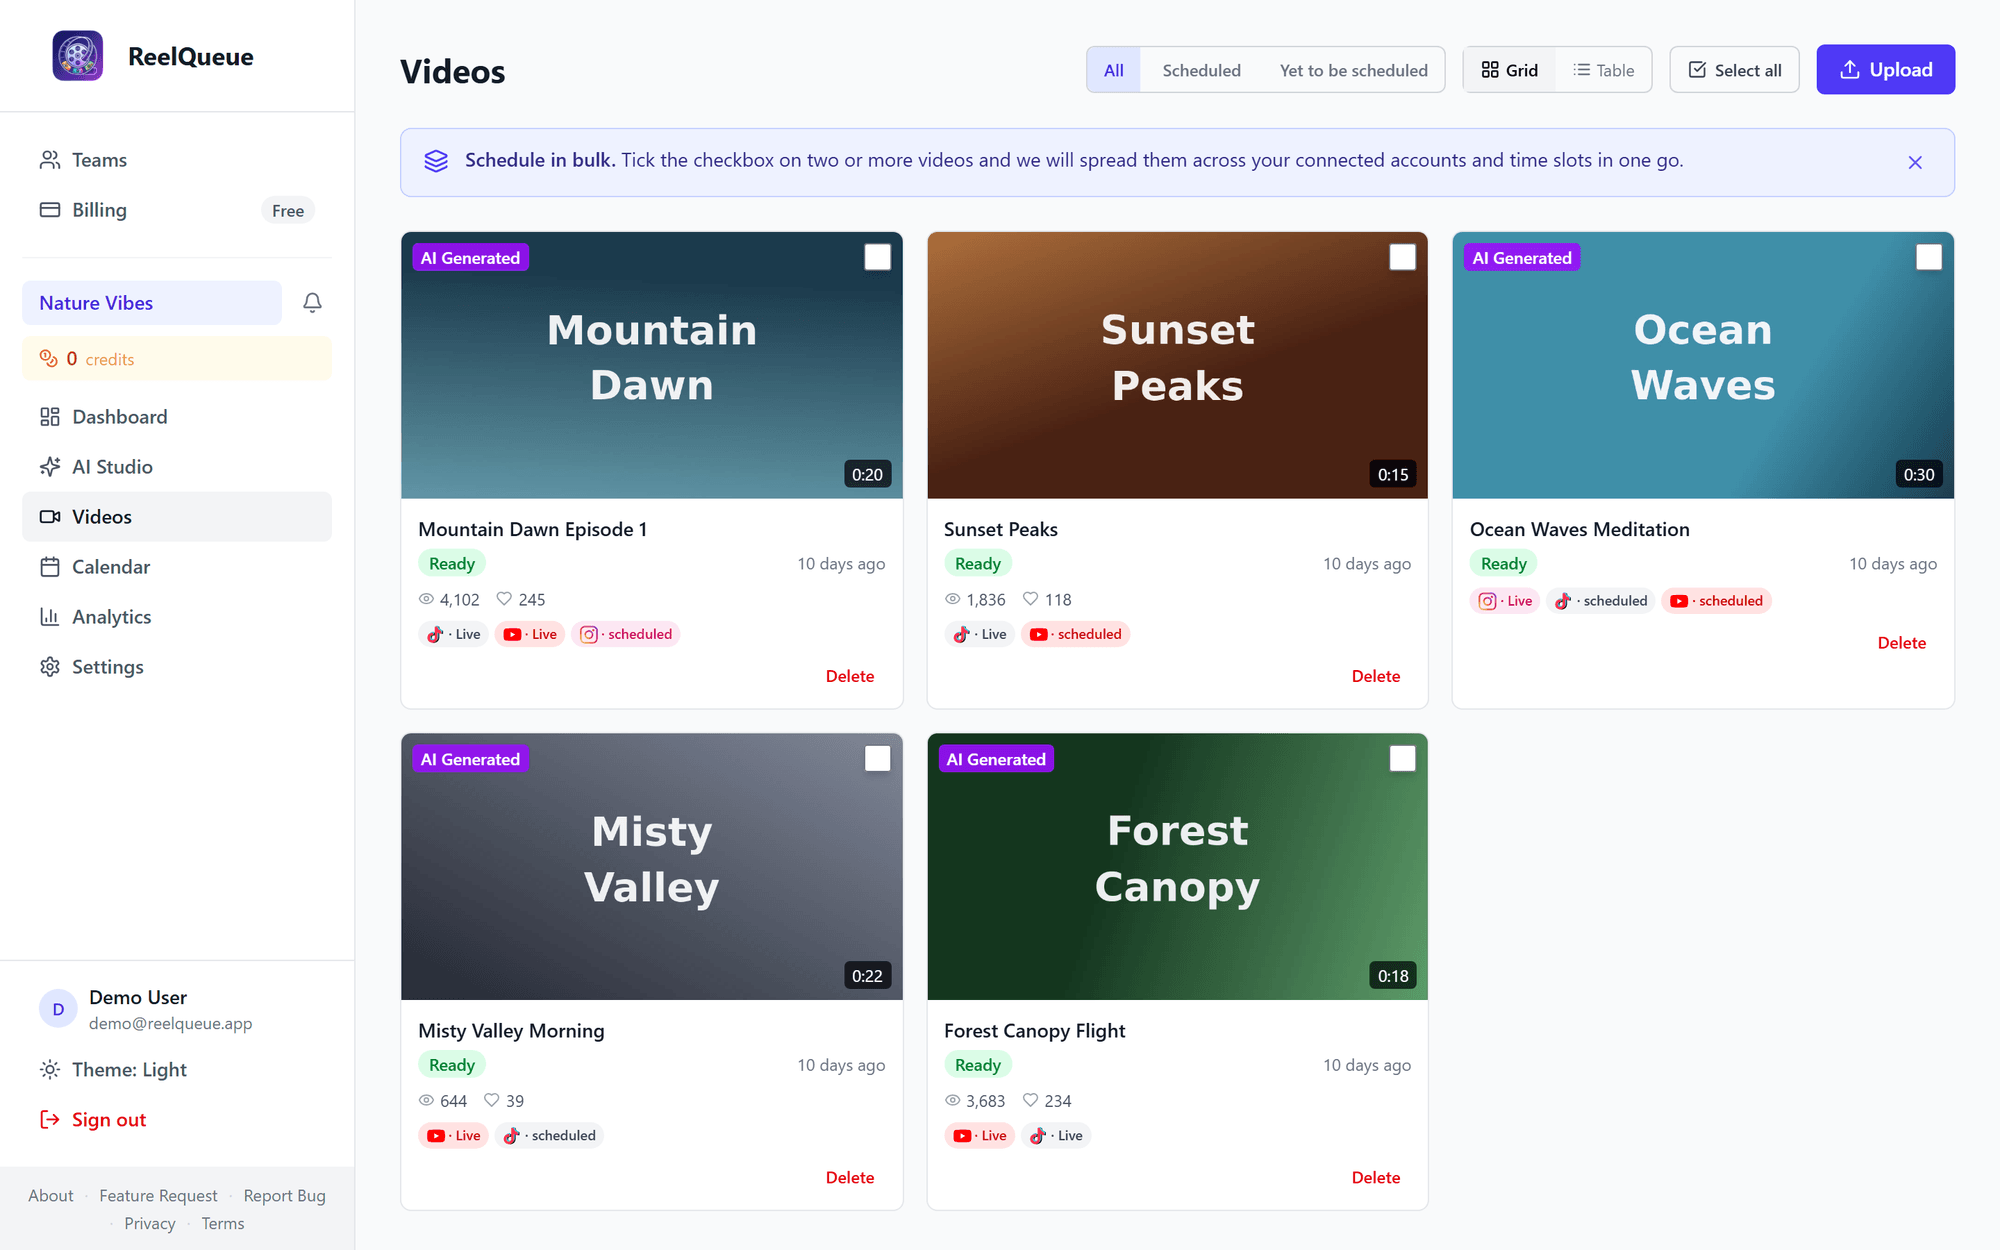Click the ReelQueue logo icon
This screenshot has height=1250, width=2000.
coord(78,56)
